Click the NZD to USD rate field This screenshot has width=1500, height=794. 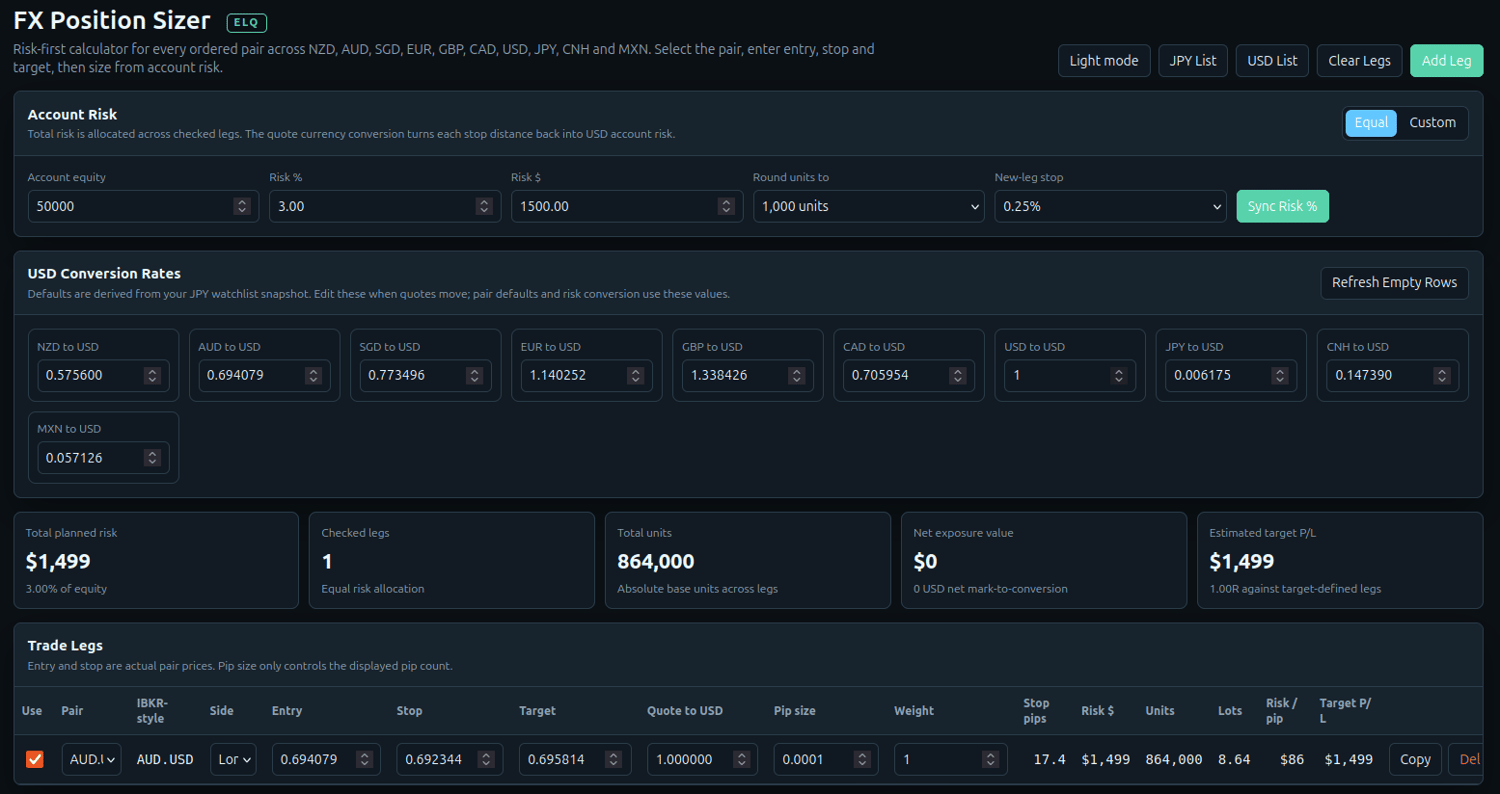coord(103,376)
